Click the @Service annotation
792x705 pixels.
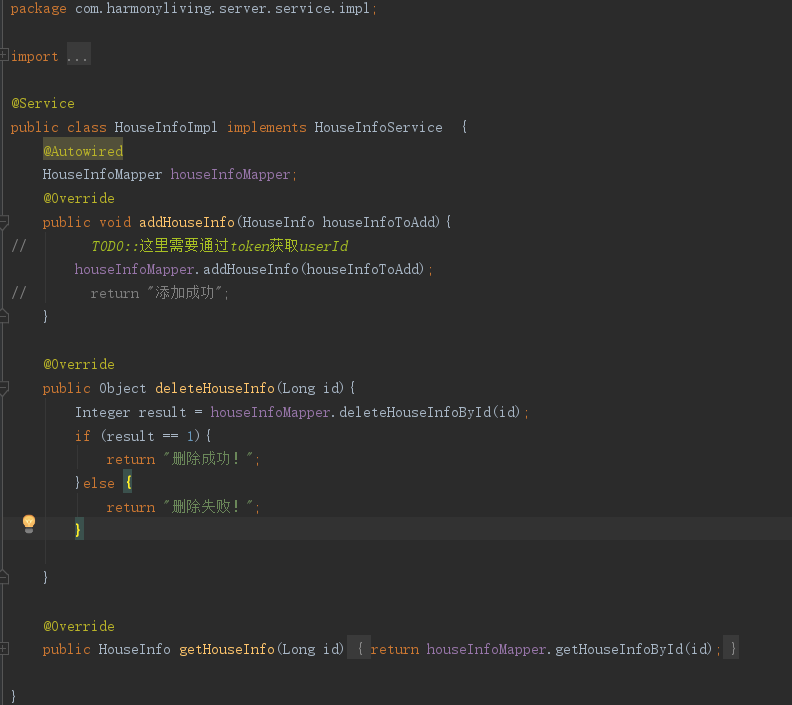pos(43,104)
